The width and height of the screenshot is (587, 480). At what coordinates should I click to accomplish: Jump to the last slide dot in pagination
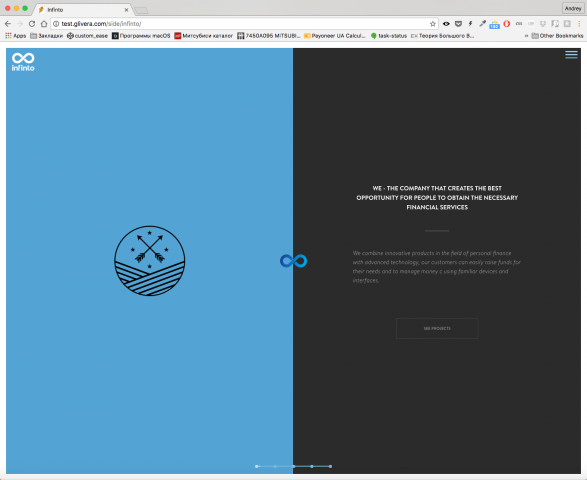pos(330,466)
